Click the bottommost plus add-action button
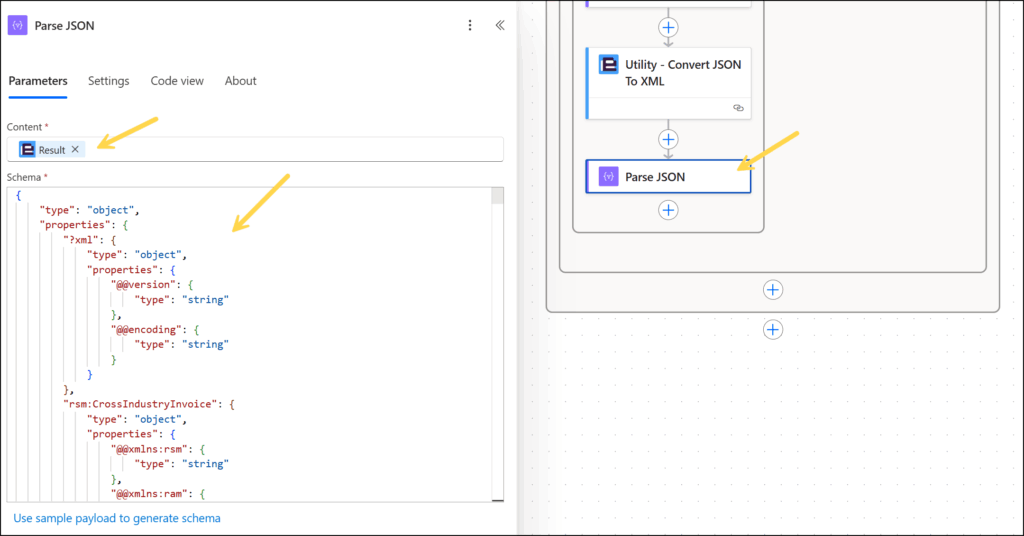 point(773,330)
